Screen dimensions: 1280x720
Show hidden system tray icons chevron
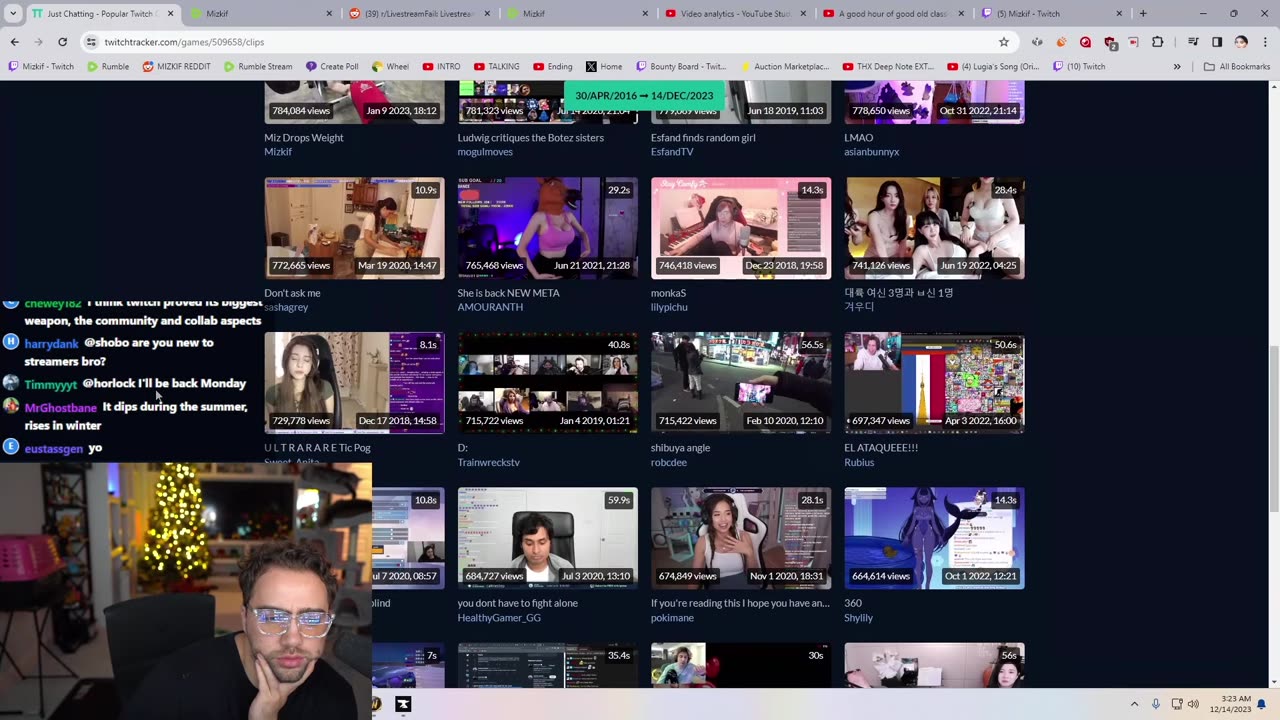[1134, 704]
